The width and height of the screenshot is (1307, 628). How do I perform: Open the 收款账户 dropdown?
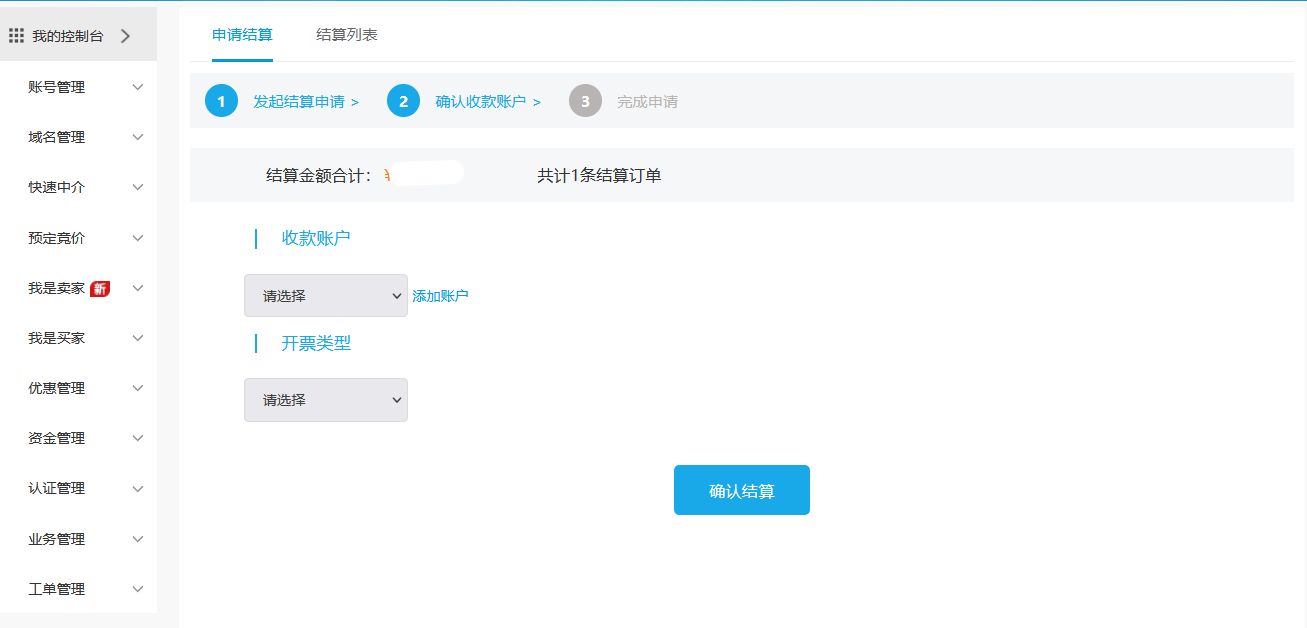click(x=325, y=296)
